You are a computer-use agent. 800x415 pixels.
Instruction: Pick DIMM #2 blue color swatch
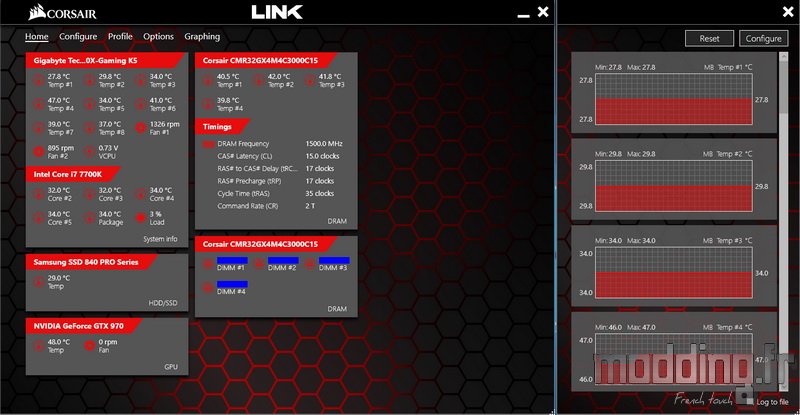283,260
